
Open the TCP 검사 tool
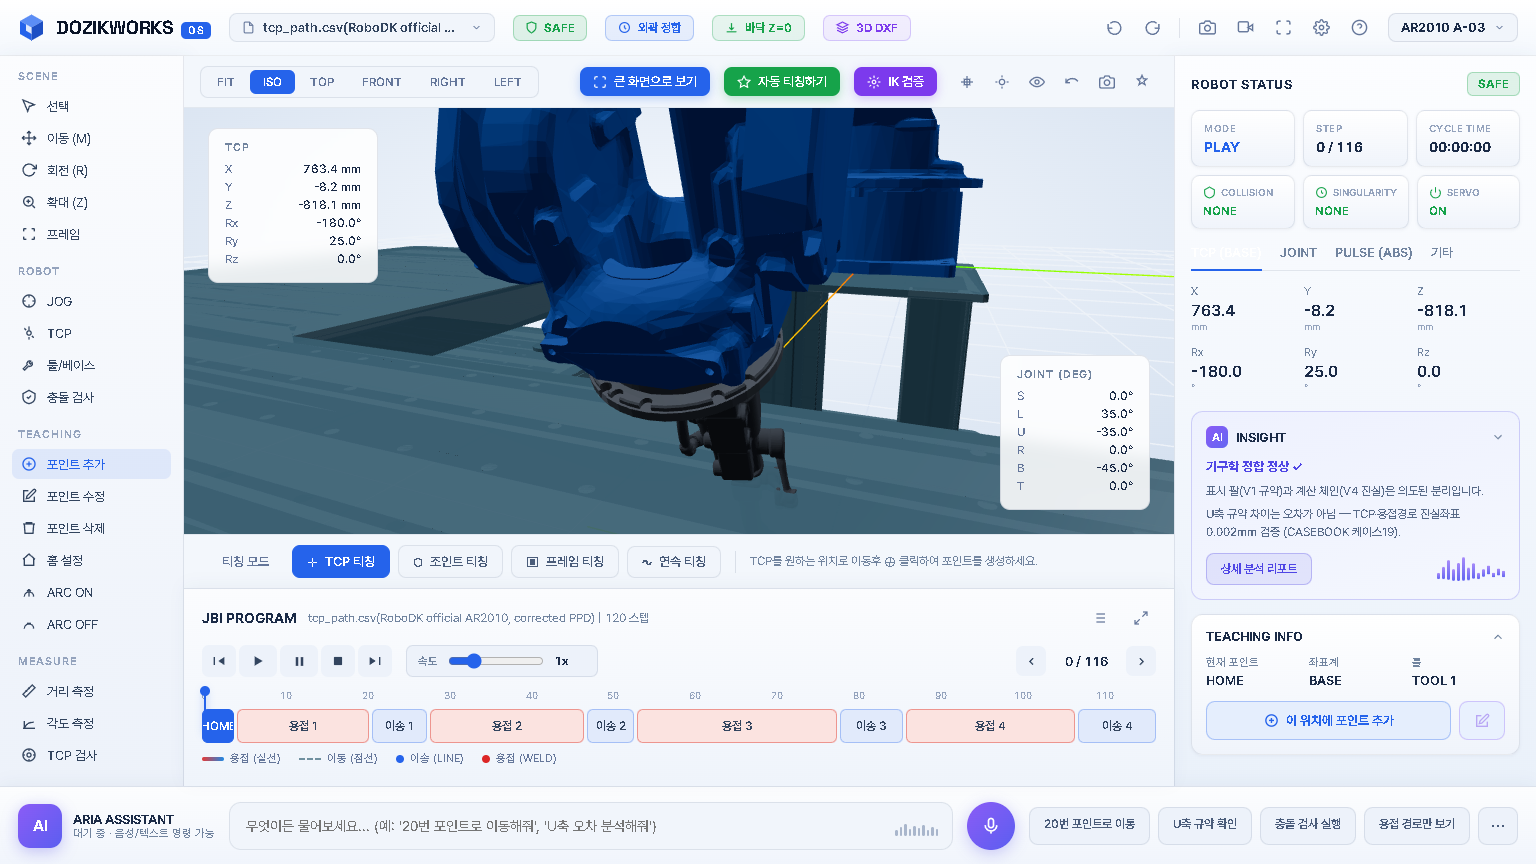pyautogui.click(x=91, y=755)
